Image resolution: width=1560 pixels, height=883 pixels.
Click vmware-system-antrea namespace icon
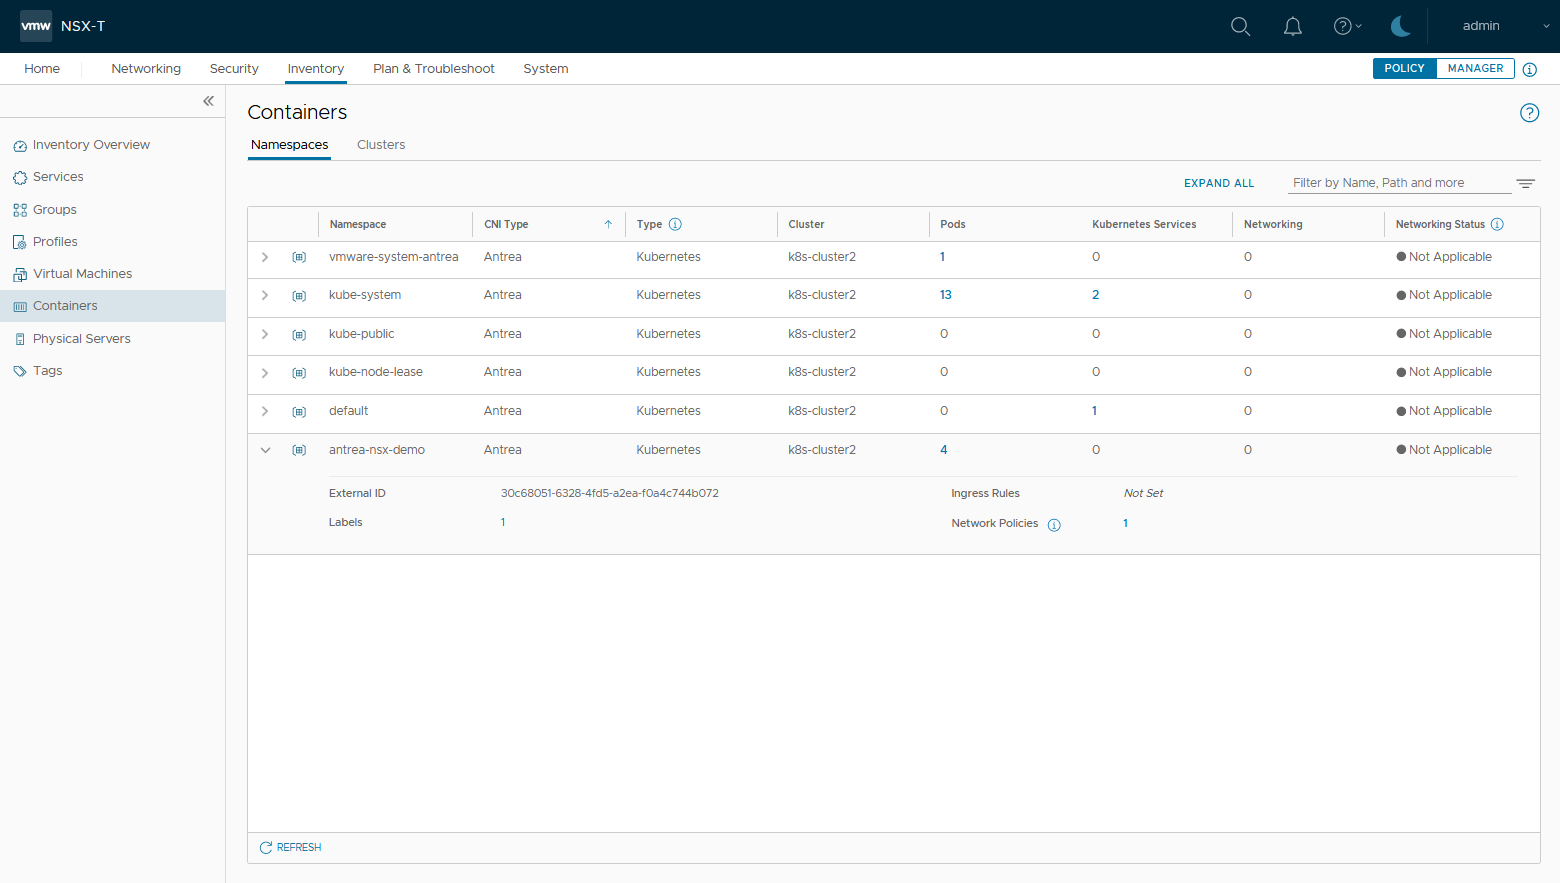(x=299, y=257)
